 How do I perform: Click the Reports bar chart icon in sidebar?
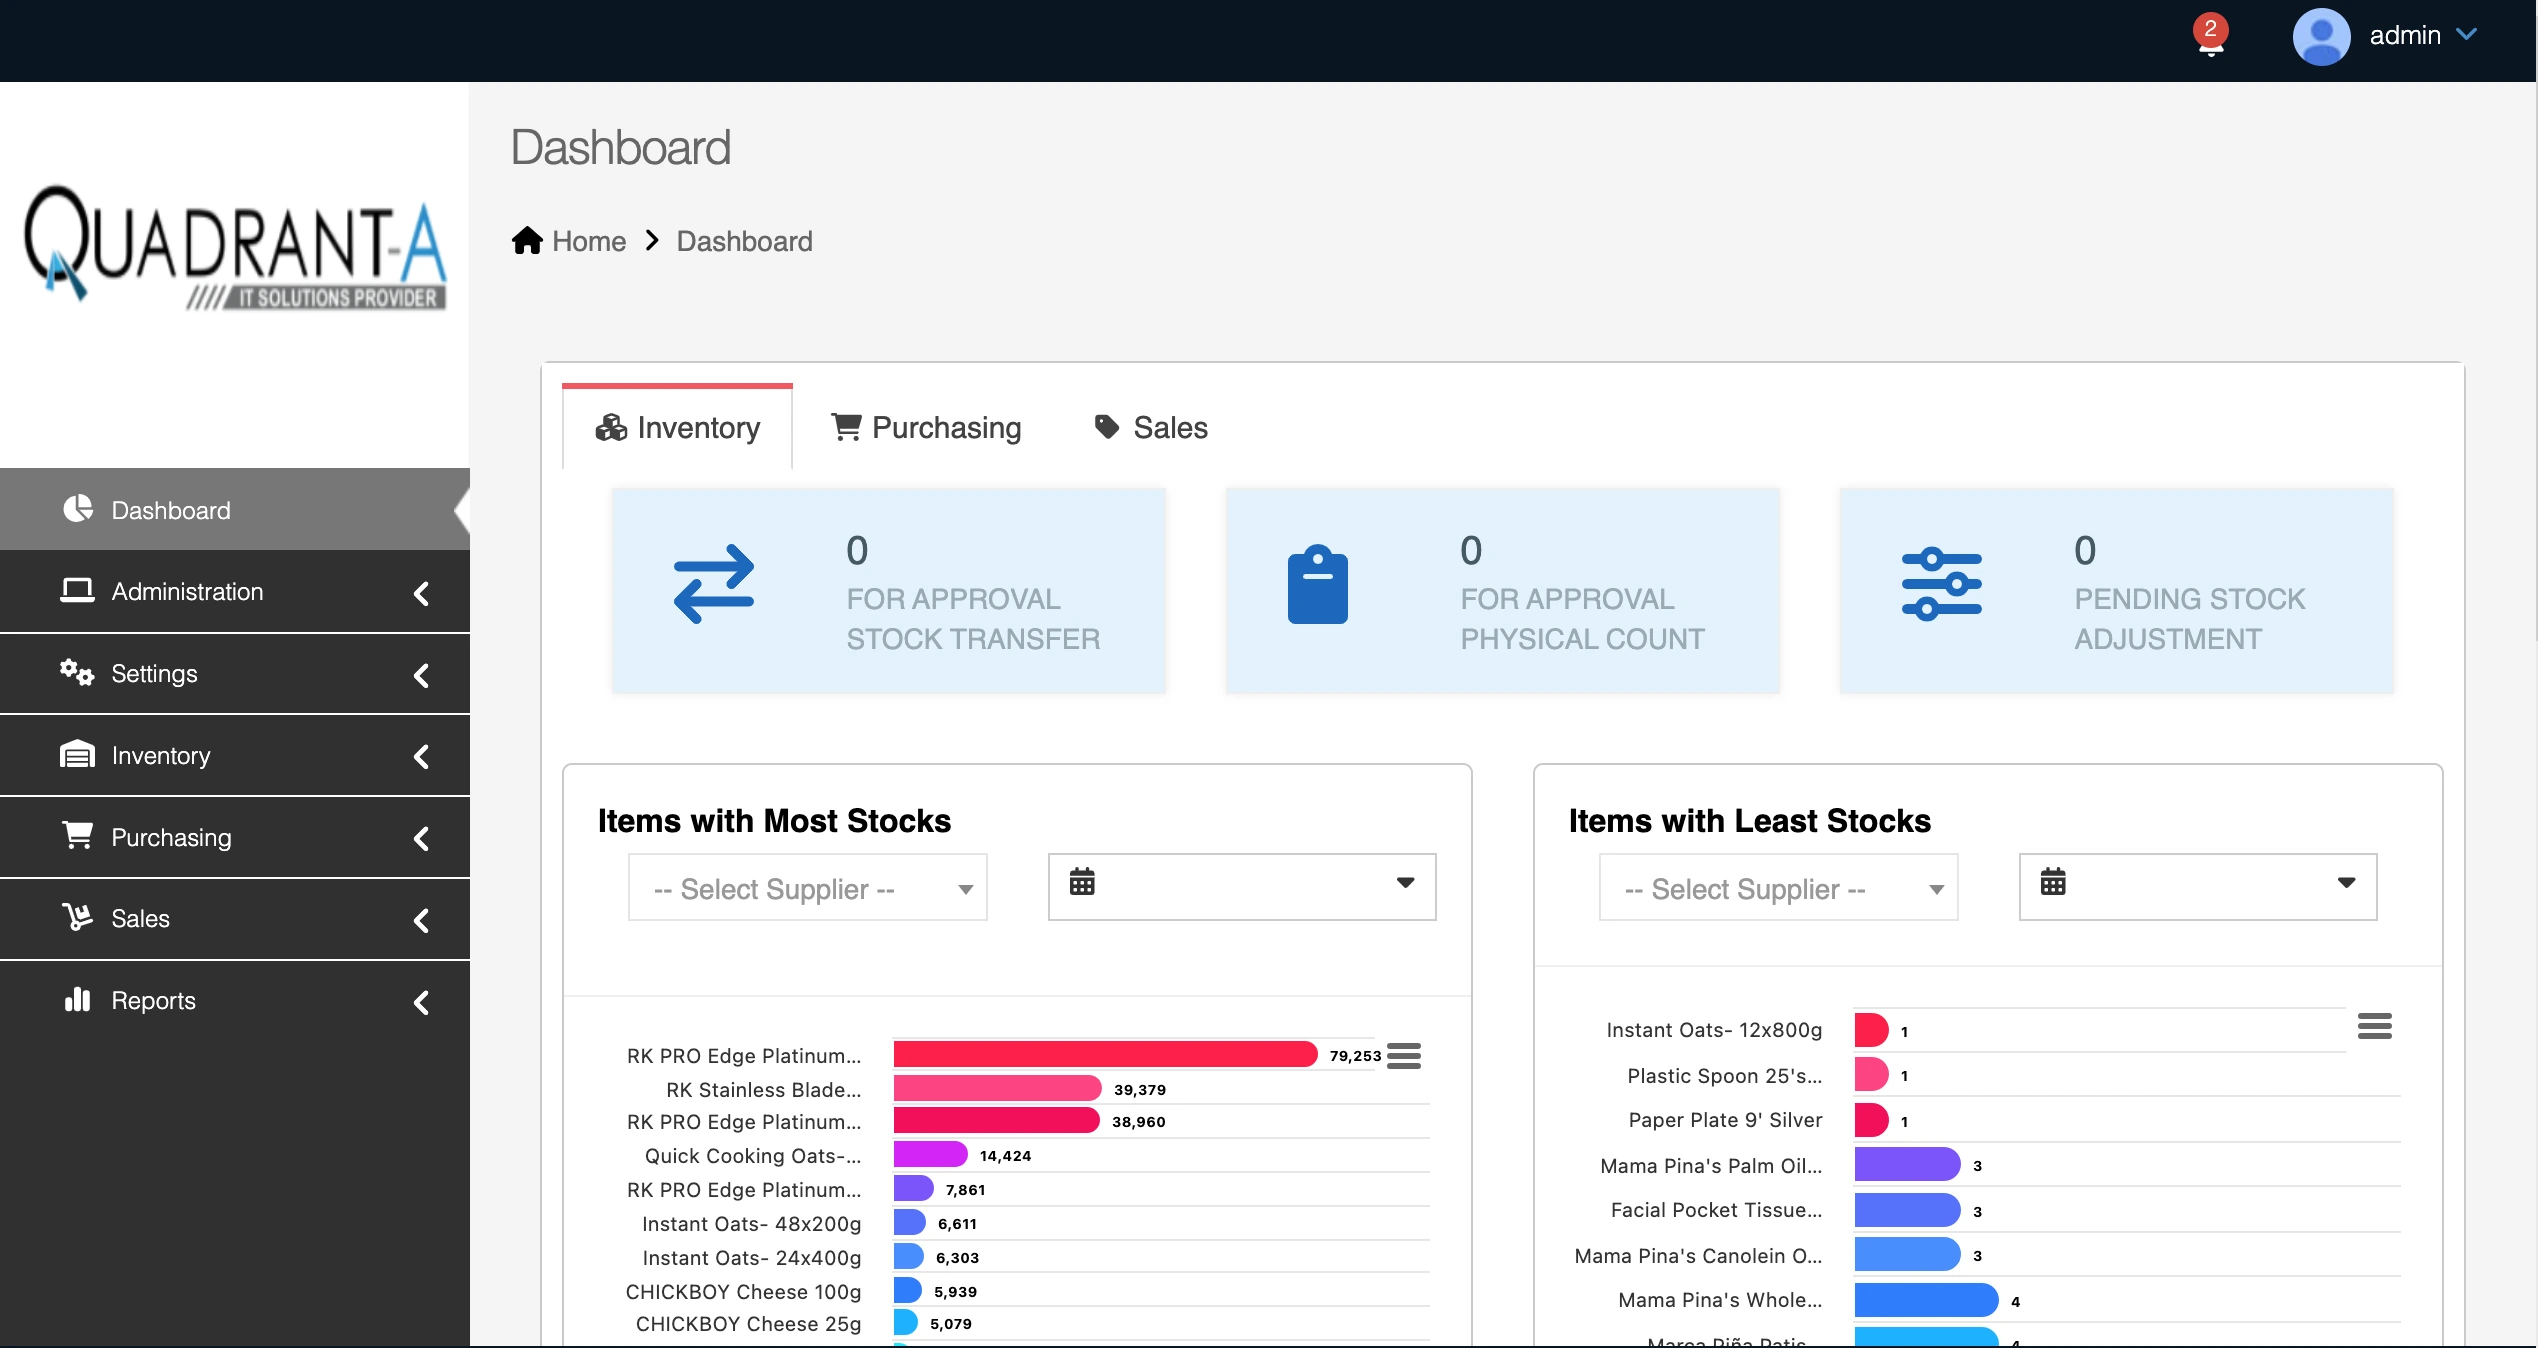[x=78, y=1000]
